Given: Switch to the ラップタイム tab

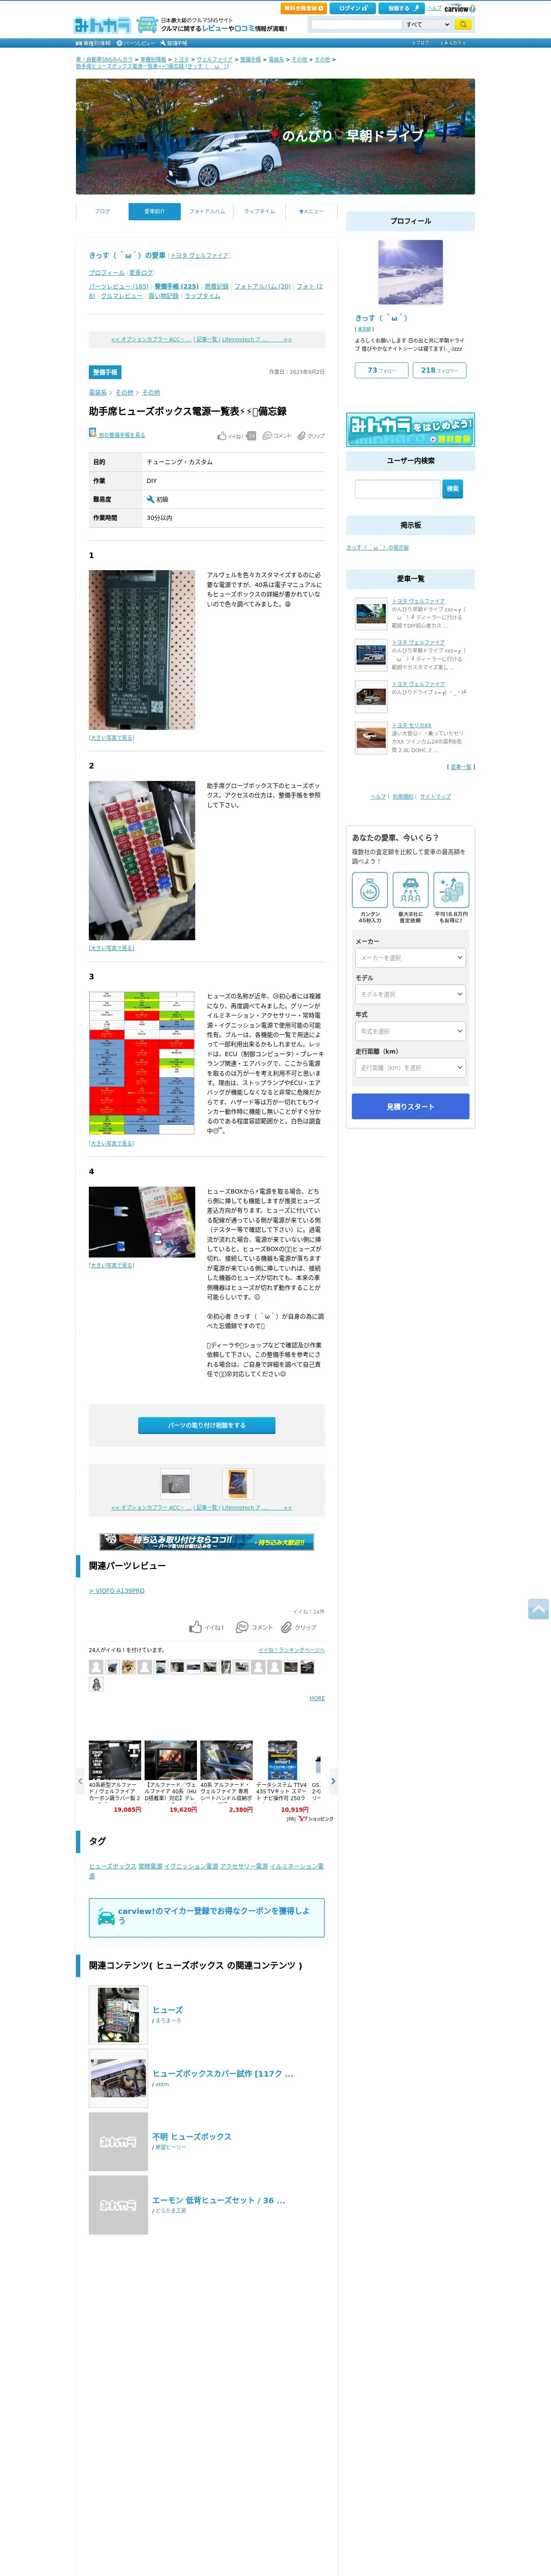Looking at the screenshot, I should tap(259, 211).
